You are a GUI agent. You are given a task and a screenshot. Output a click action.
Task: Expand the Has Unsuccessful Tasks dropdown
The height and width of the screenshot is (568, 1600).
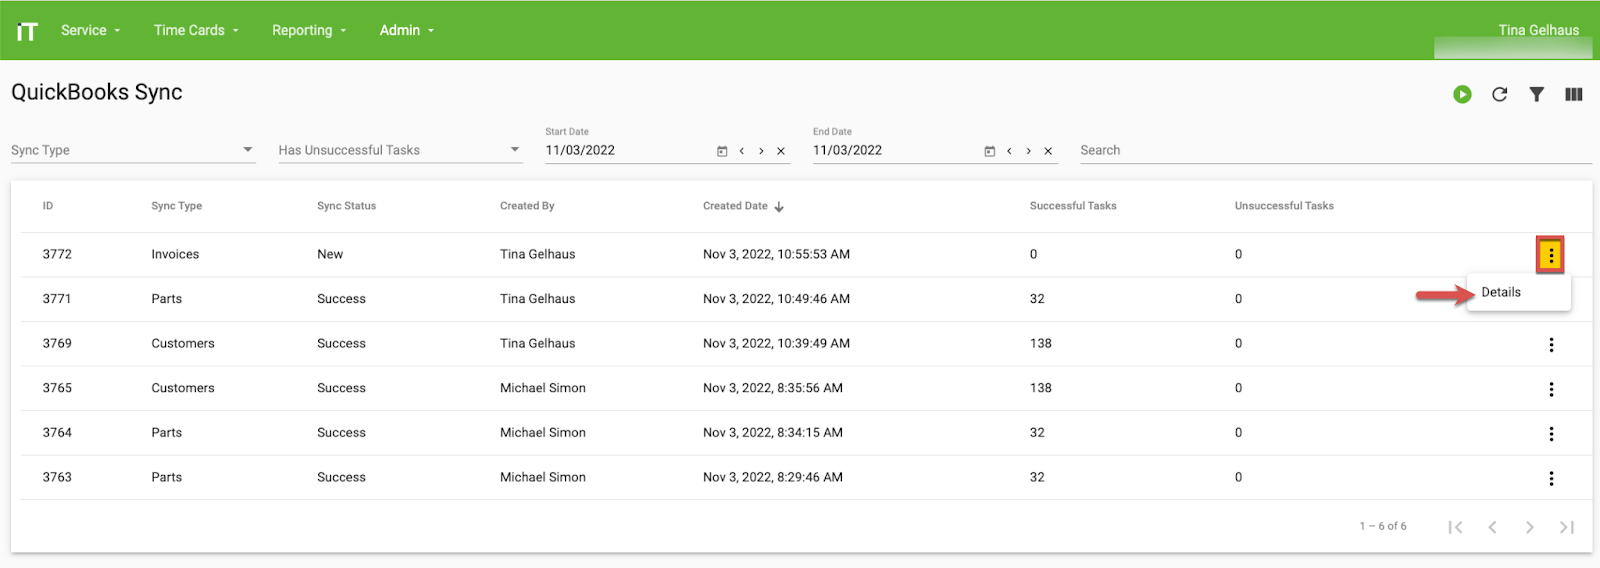click(x=515, y=150)
